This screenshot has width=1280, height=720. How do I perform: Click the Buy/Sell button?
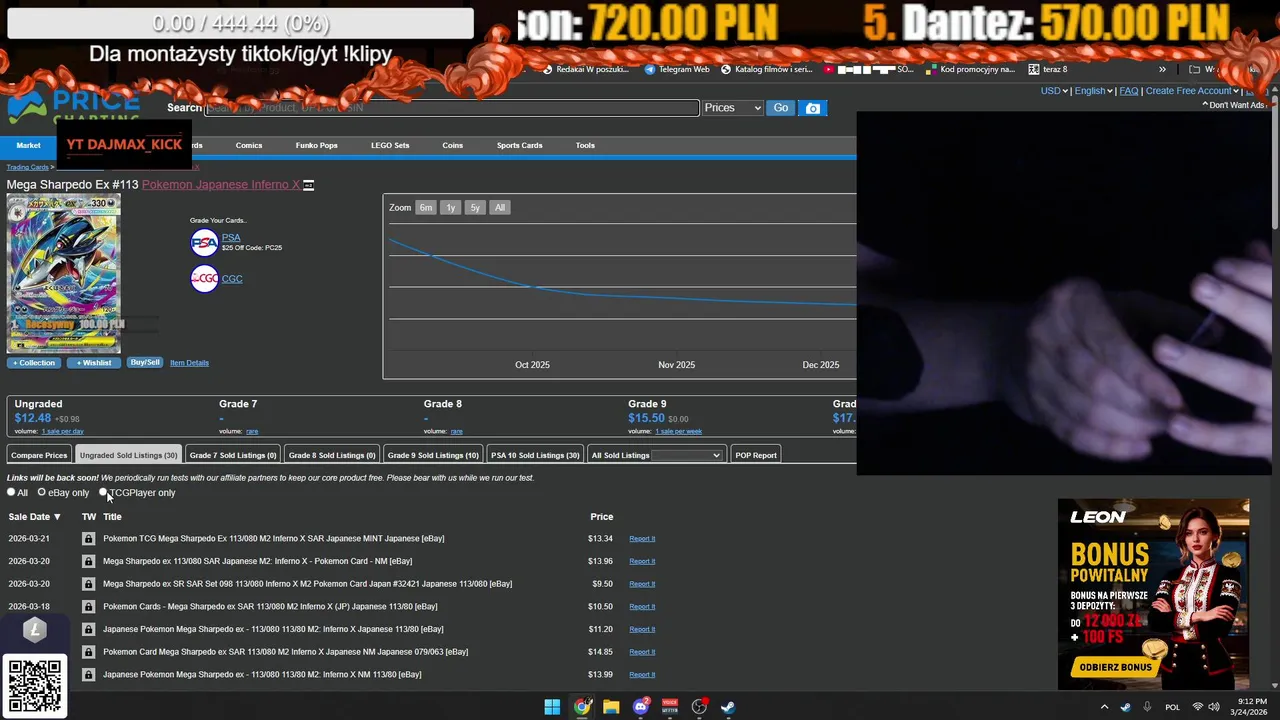(145, 362)
